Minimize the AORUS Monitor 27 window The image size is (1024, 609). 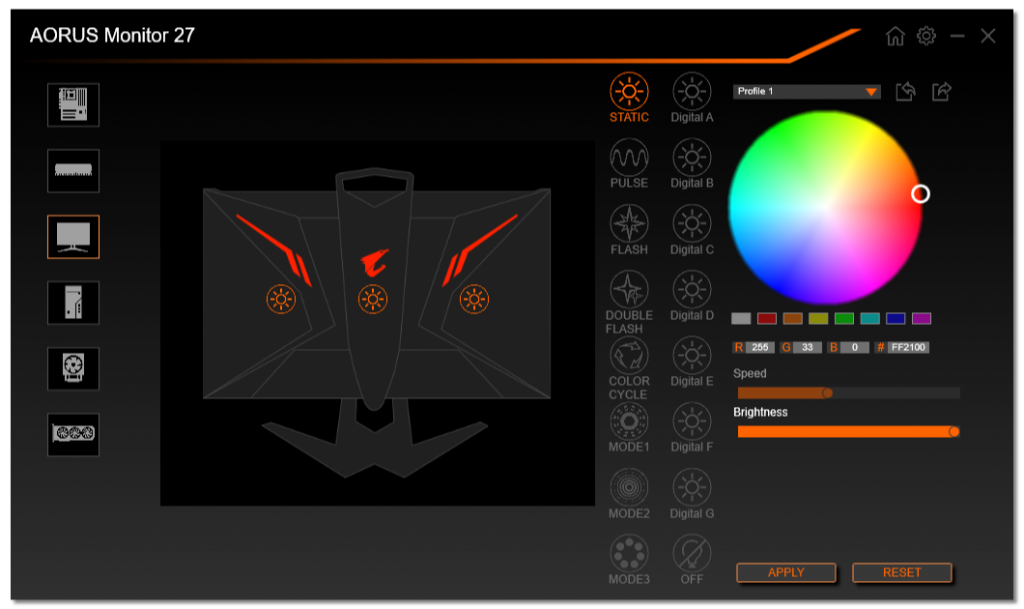click(x=957, y=36)
